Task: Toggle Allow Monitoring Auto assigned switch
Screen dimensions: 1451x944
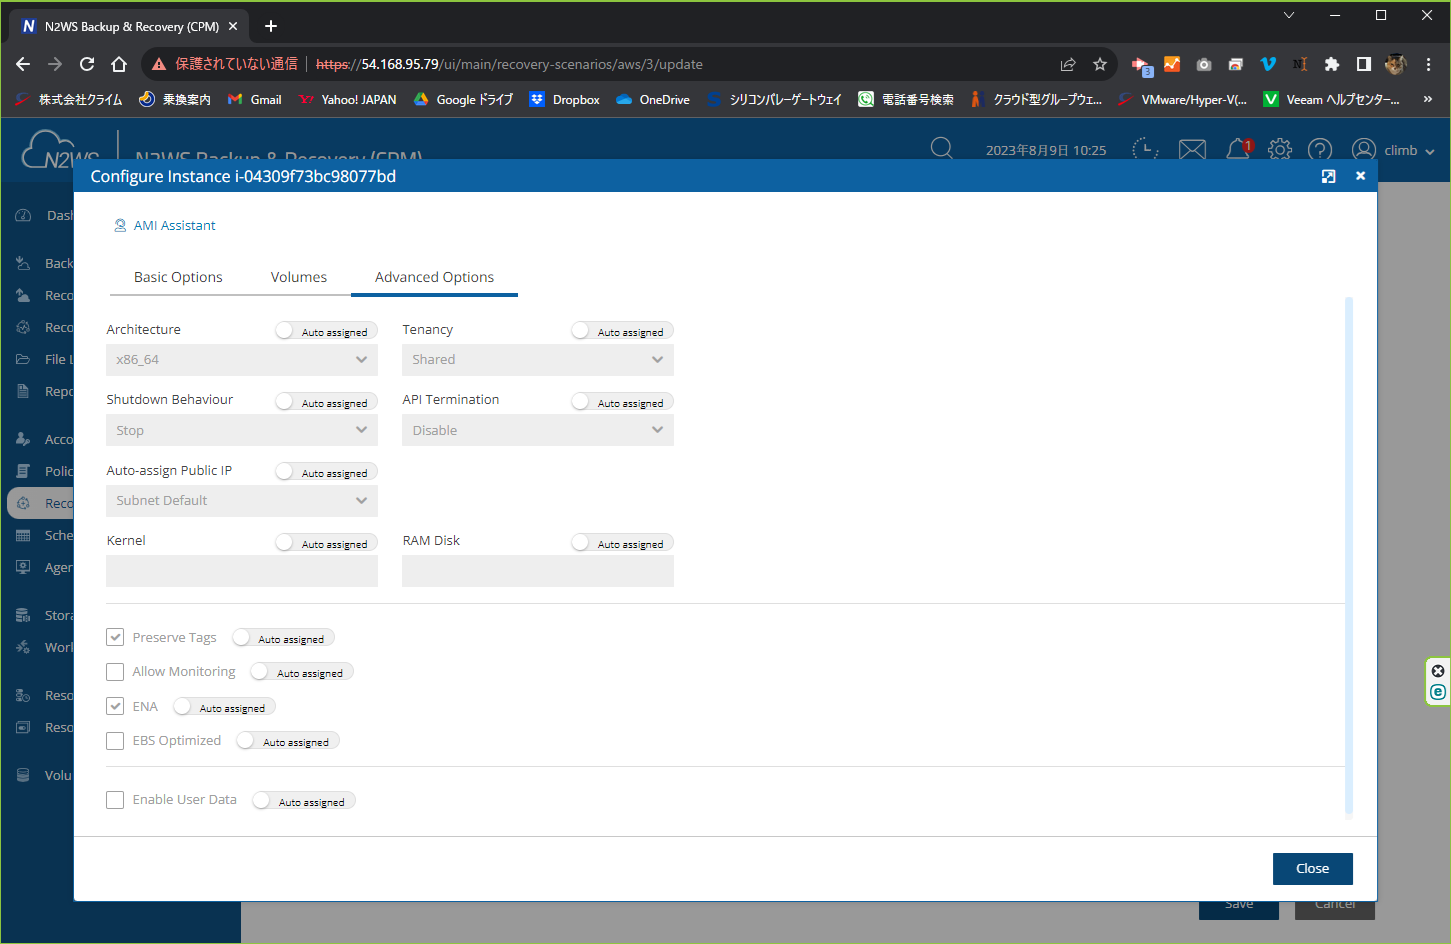Action: [301, 672]
